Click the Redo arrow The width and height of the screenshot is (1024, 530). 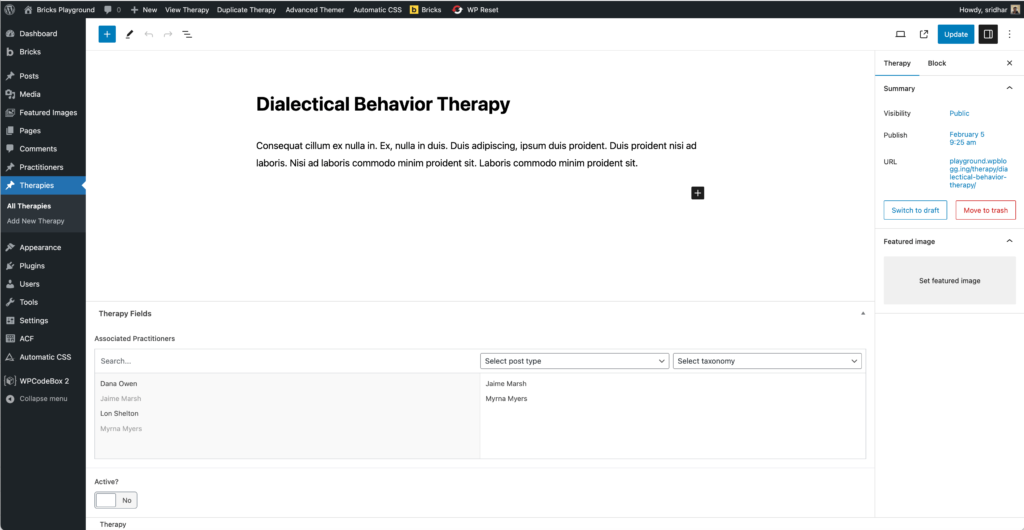[168, 35]
